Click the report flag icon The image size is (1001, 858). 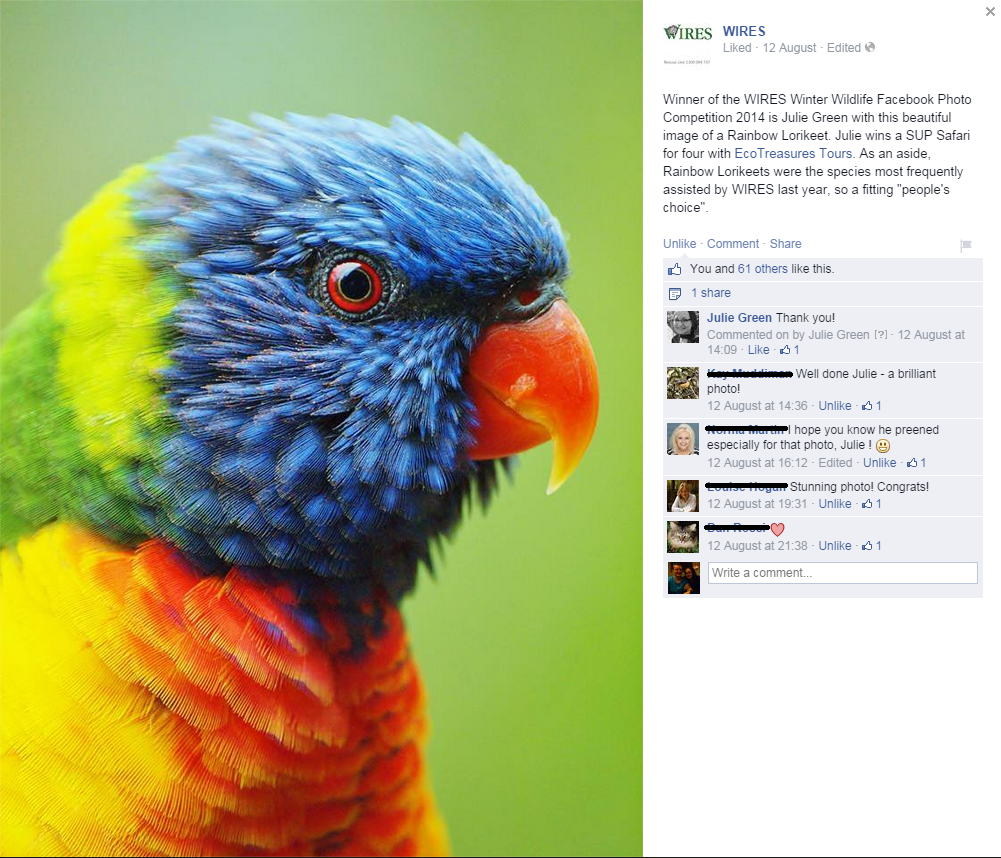[966, 245]
